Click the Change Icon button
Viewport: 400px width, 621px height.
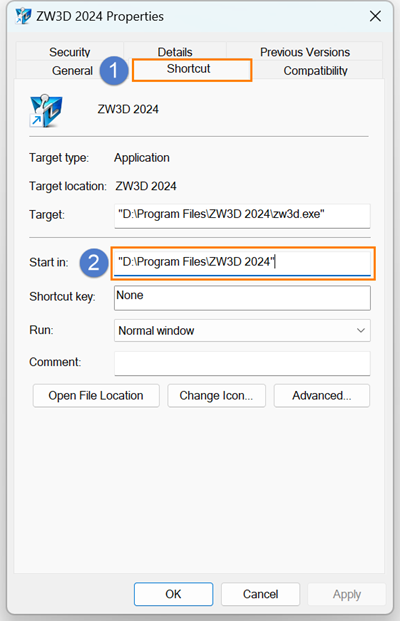coord(216,395)
